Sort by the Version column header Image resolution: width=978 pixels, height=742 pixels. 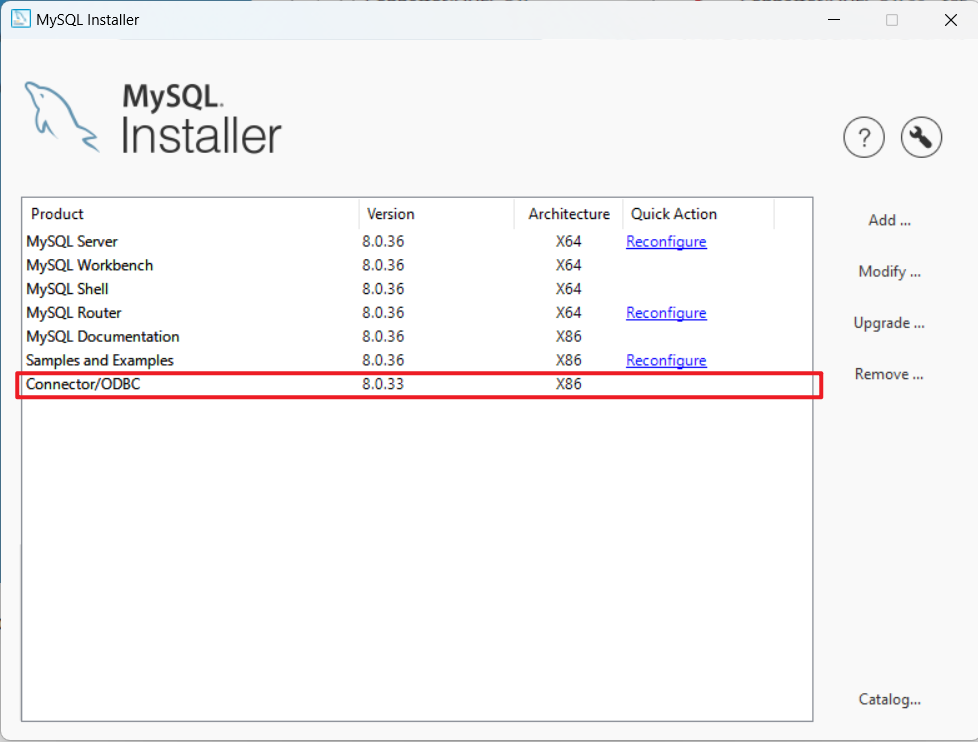[437, 214]
